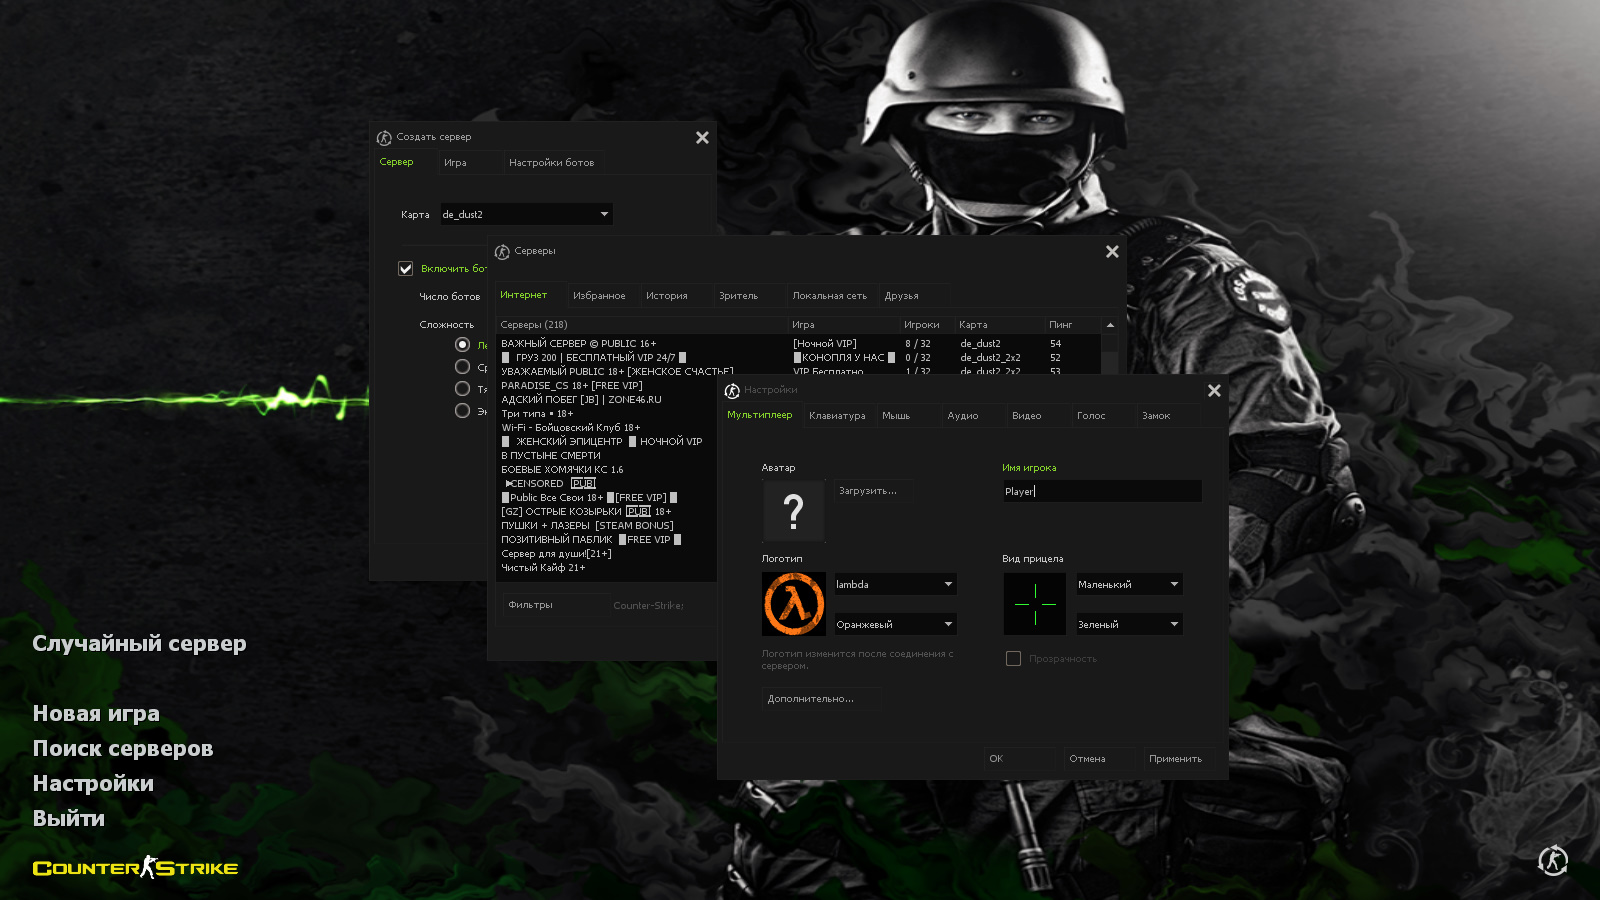
Task: Click the Counter-Strike logo at bottom left
Action: (135, 868)
